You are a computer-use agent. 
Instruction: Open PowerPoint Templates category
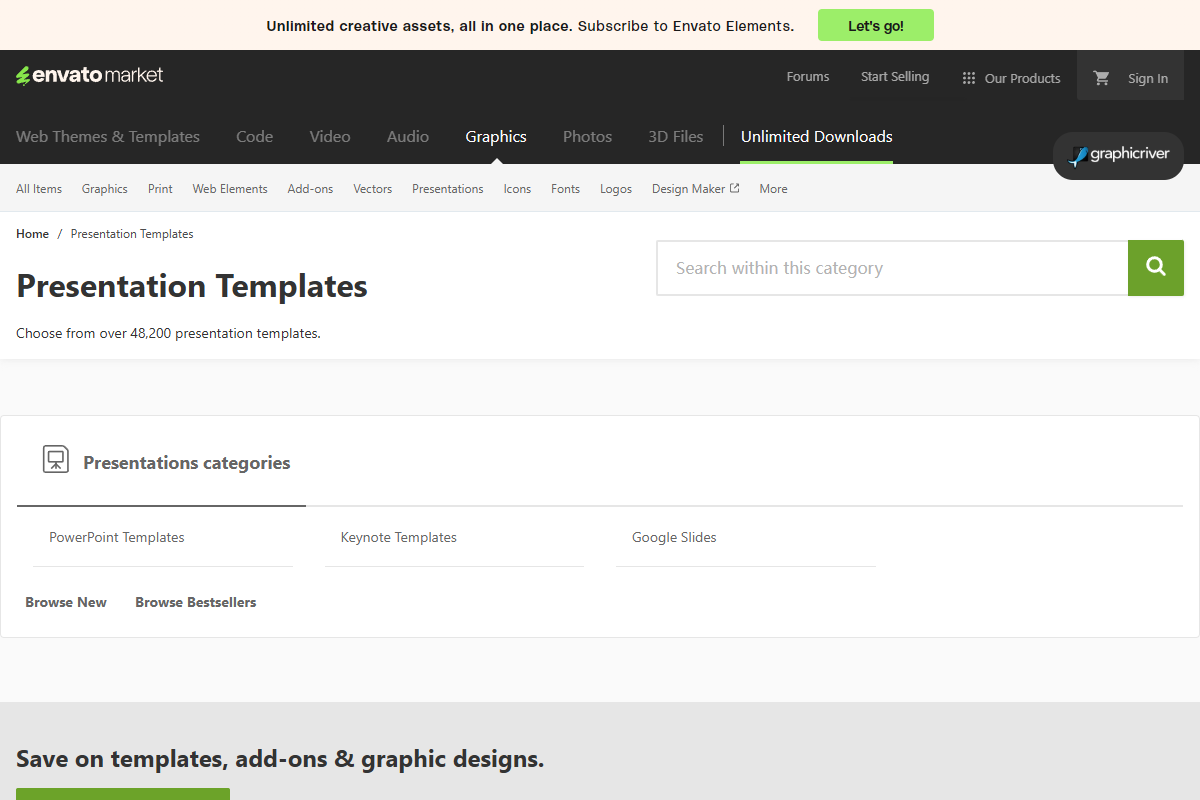click(x=116, y=537)
